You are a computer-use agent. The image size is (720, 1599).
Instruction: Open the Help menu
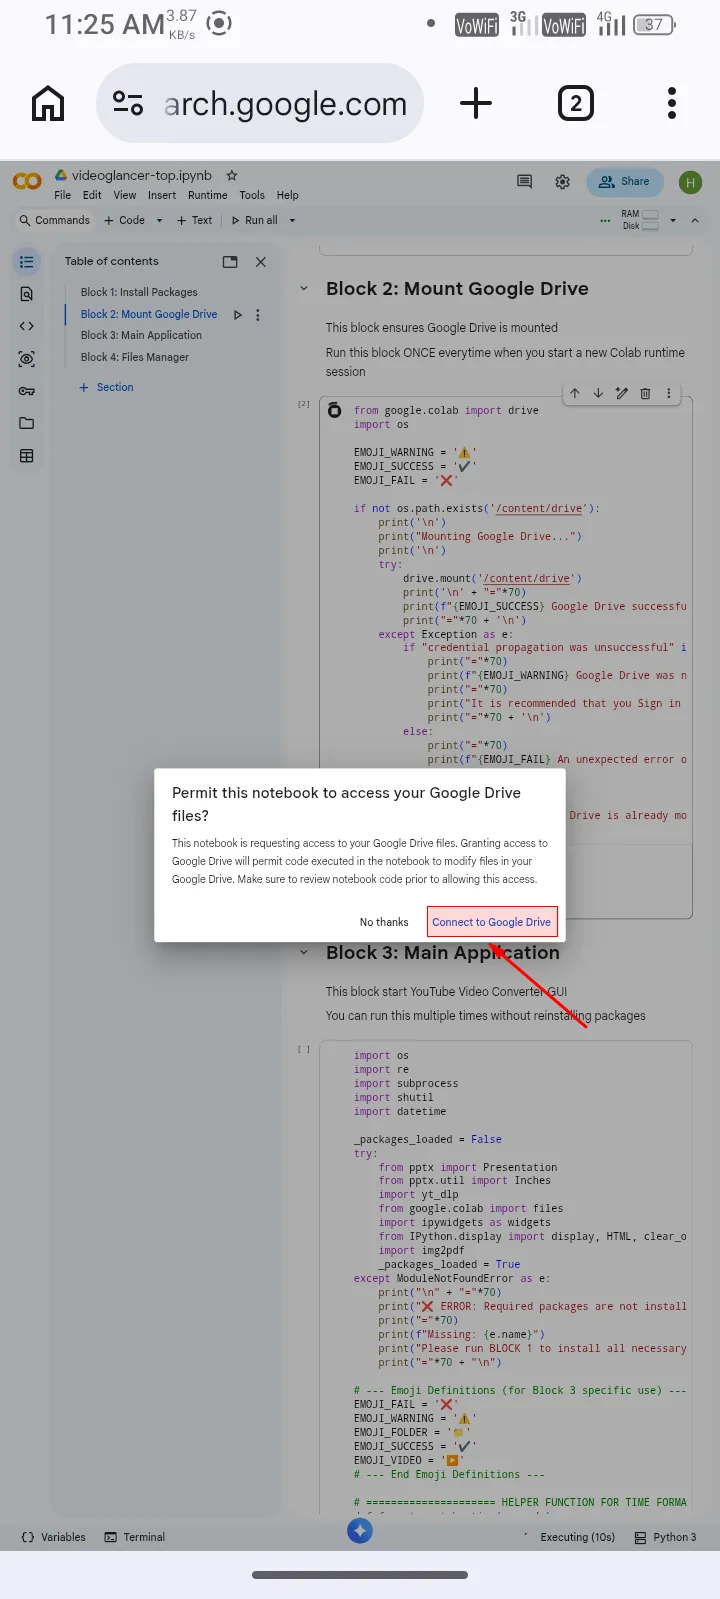[x=288, y=195]
